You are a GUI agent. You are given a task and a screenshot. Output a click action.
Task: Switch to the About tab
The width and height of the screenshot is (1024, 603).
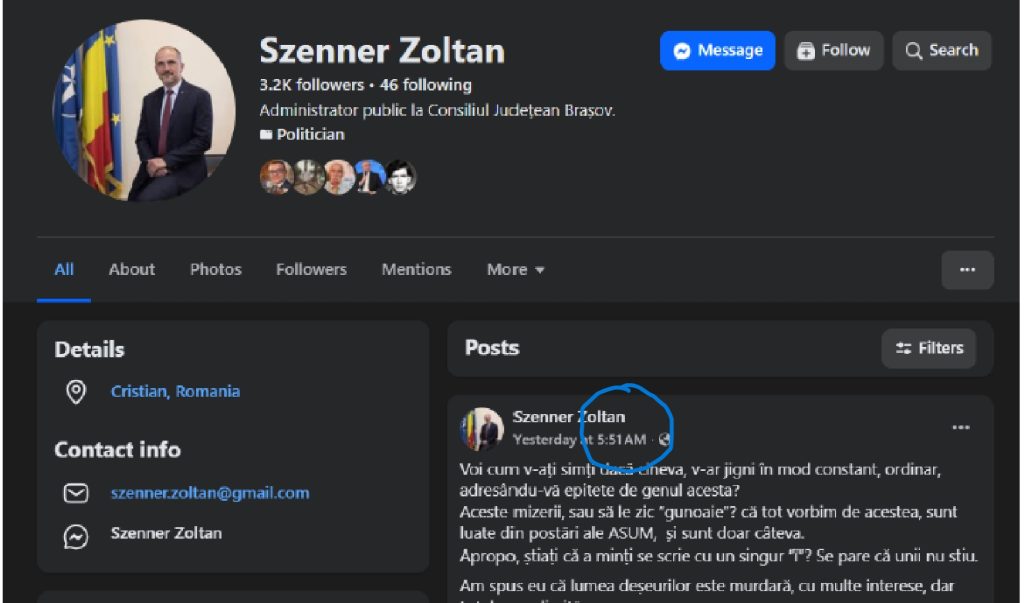(x=132, y=270)
